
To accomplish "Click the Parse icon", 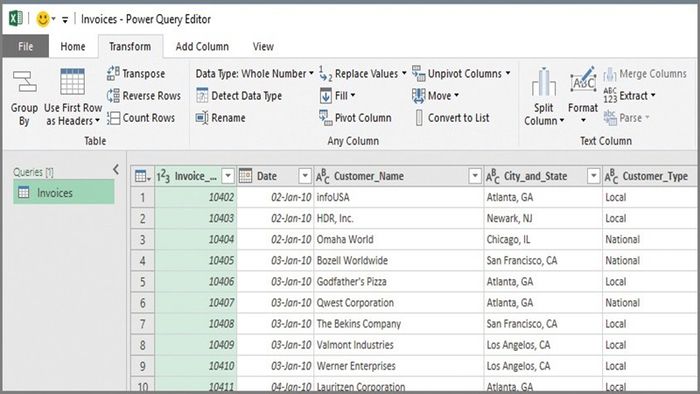I will point(610,118).
